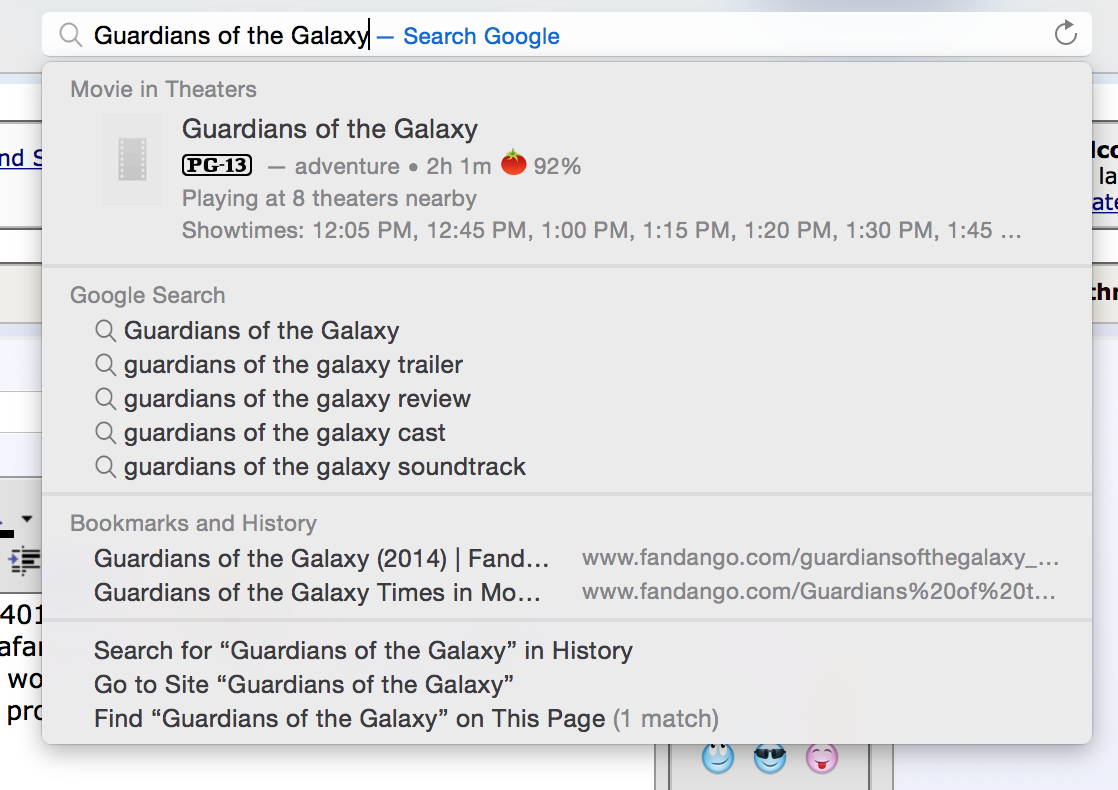This screenshot has width=1118, height=790.
Task: Click the smiling blue emoticon icon
Action: point(718,757)
